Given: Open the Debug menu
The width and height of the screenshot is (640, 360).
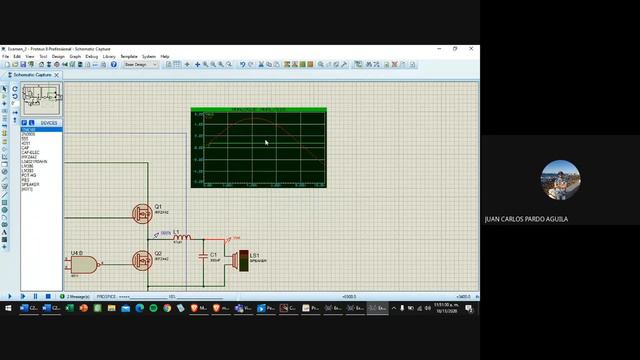Looking at the screenshot, I should tap(92, 57).
